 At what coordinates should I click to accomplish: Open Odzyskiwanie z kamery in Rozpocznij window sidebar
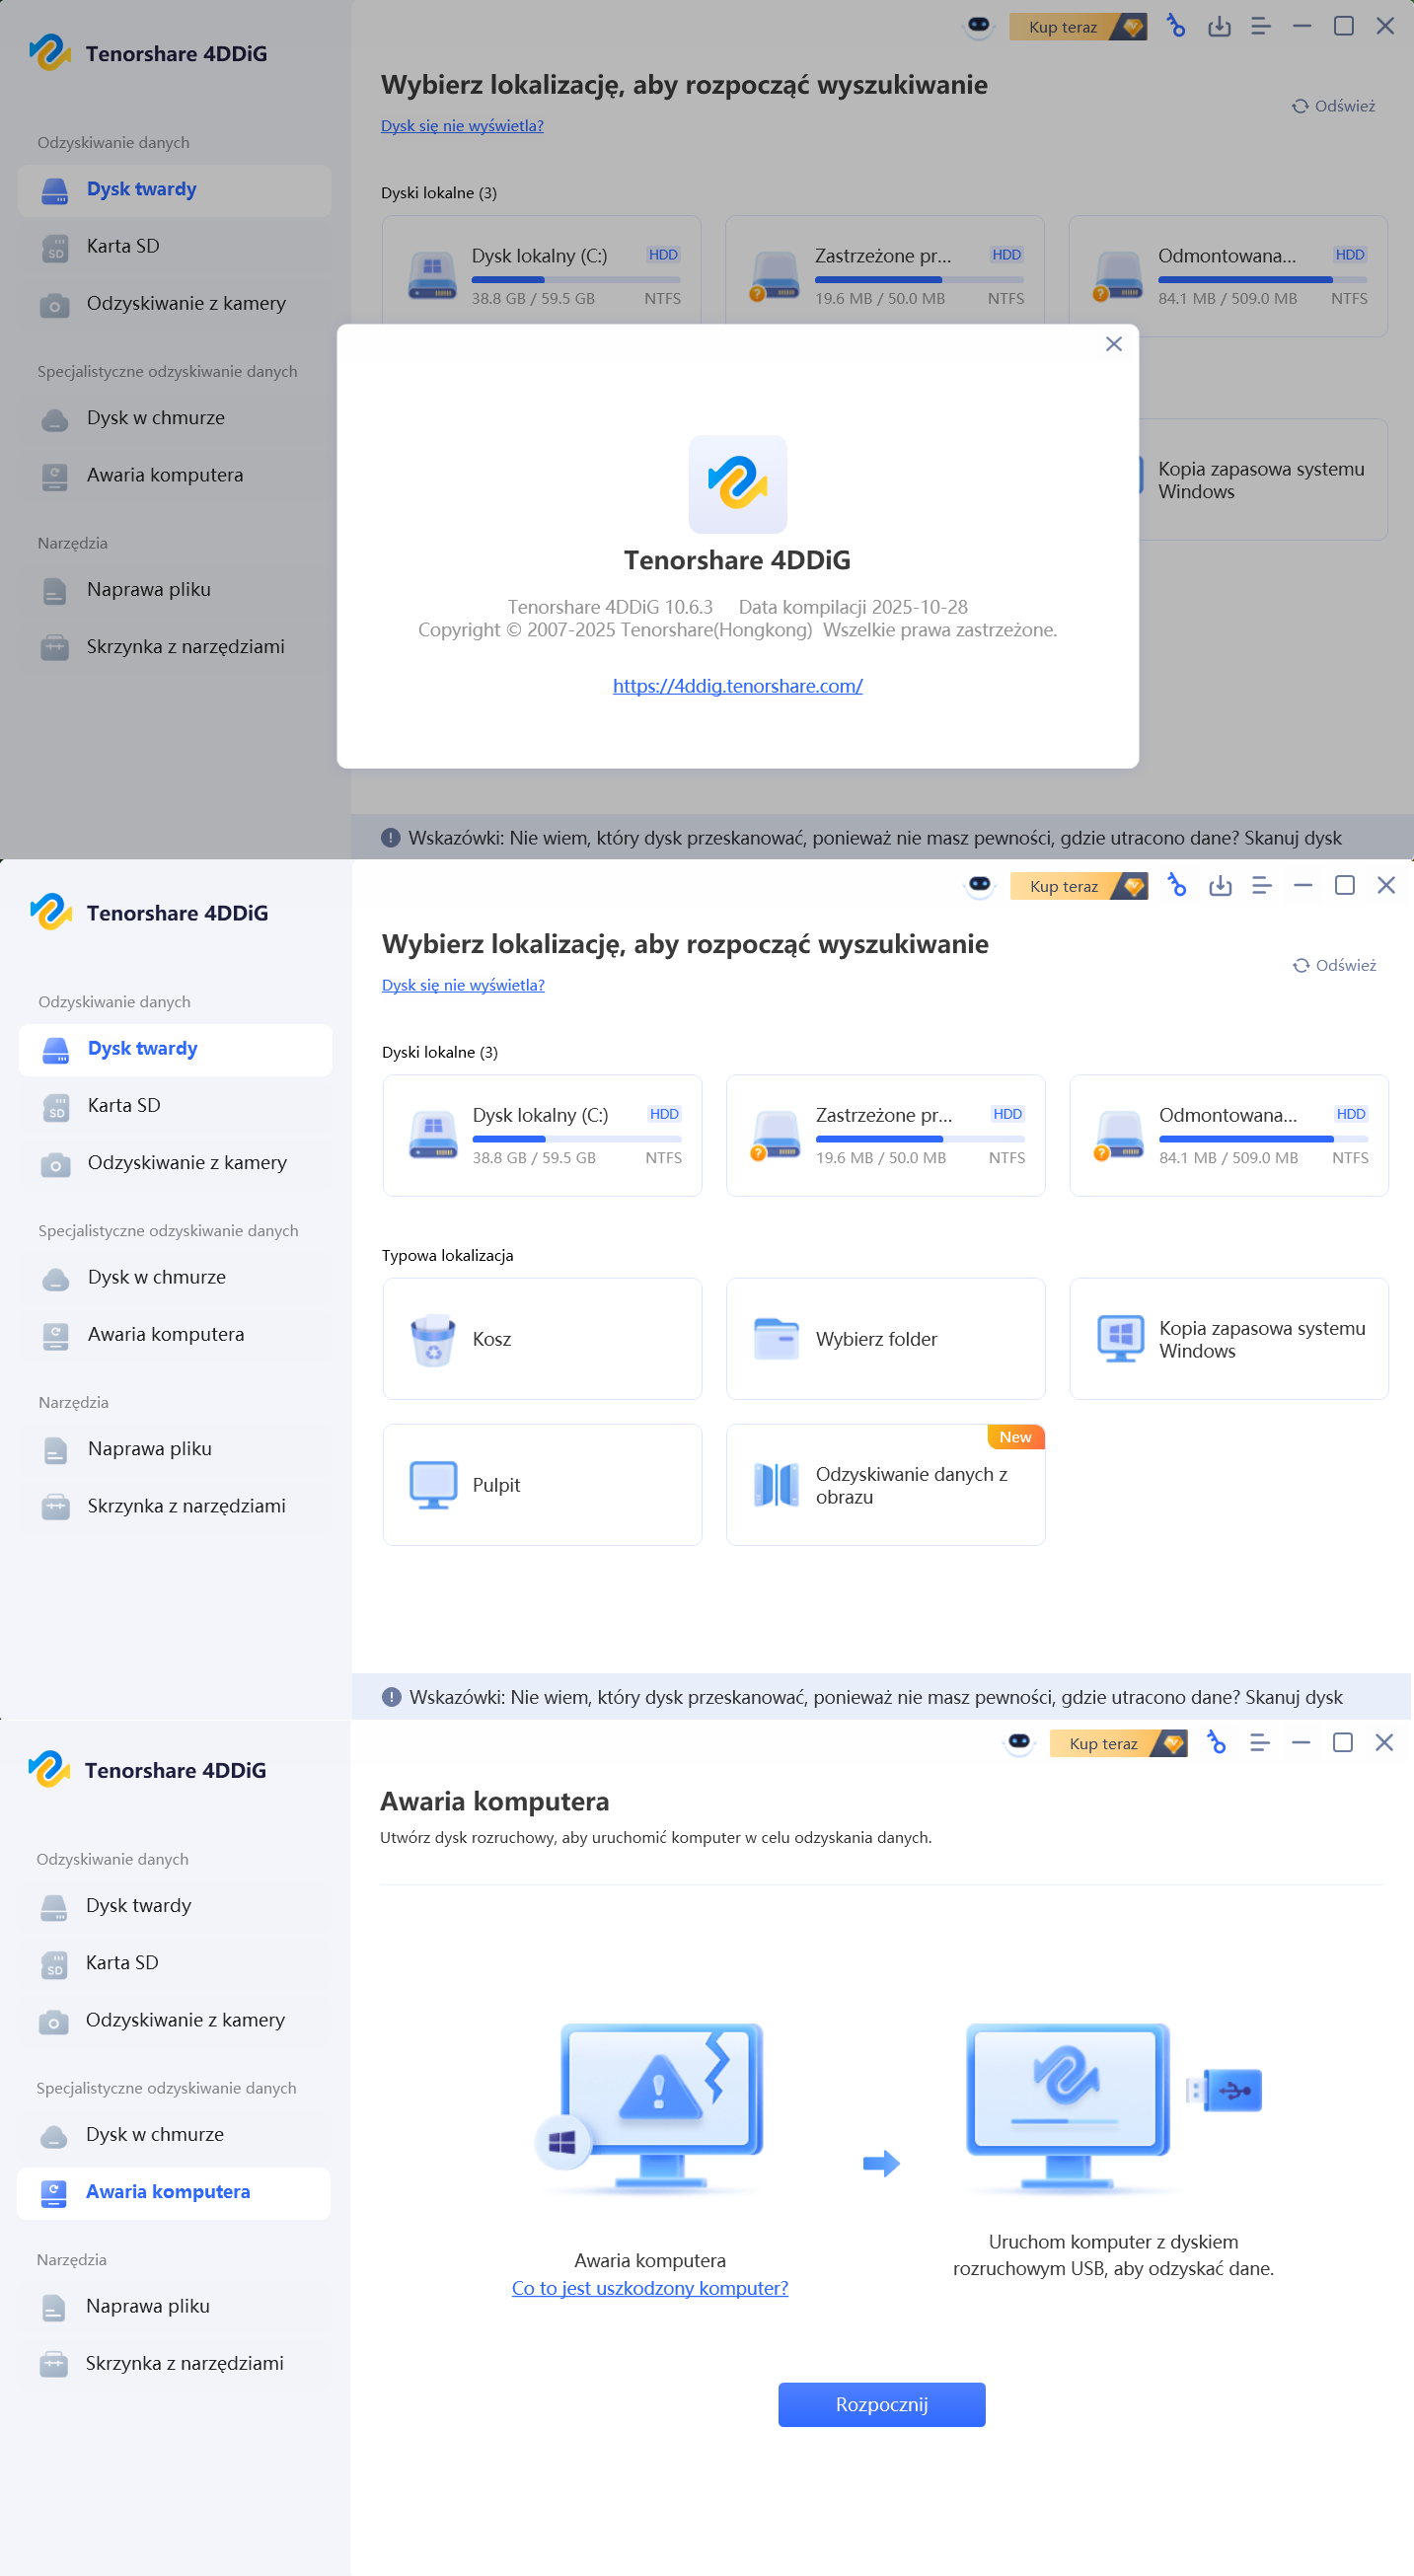tap(173, 2019)
